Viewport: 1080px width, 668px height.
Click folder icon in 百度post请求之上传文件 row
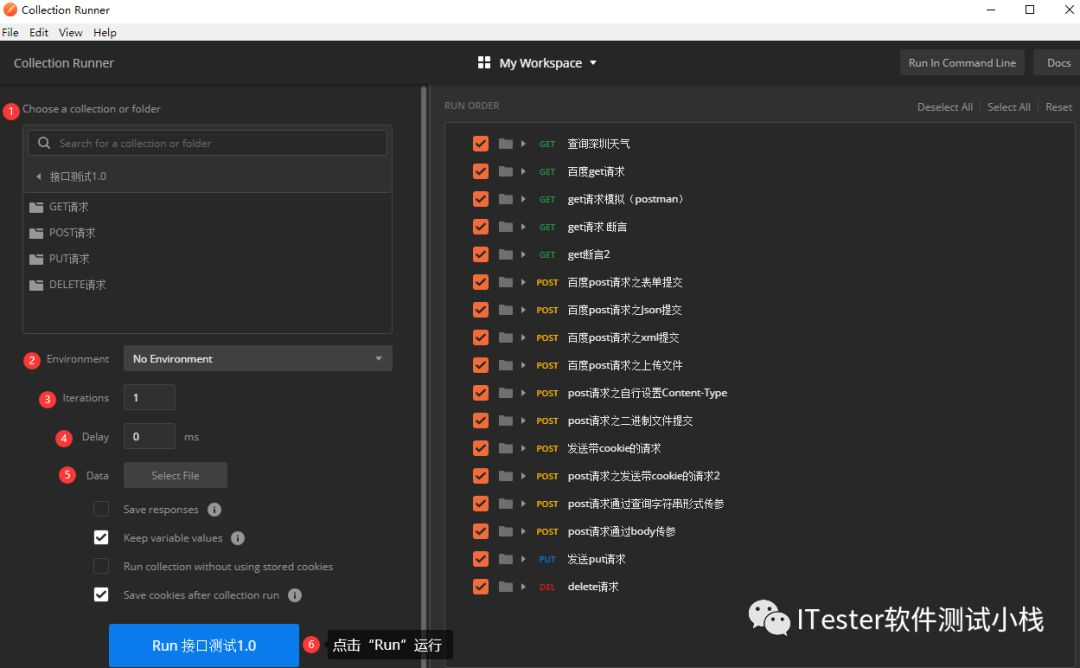tap(506, 365)
